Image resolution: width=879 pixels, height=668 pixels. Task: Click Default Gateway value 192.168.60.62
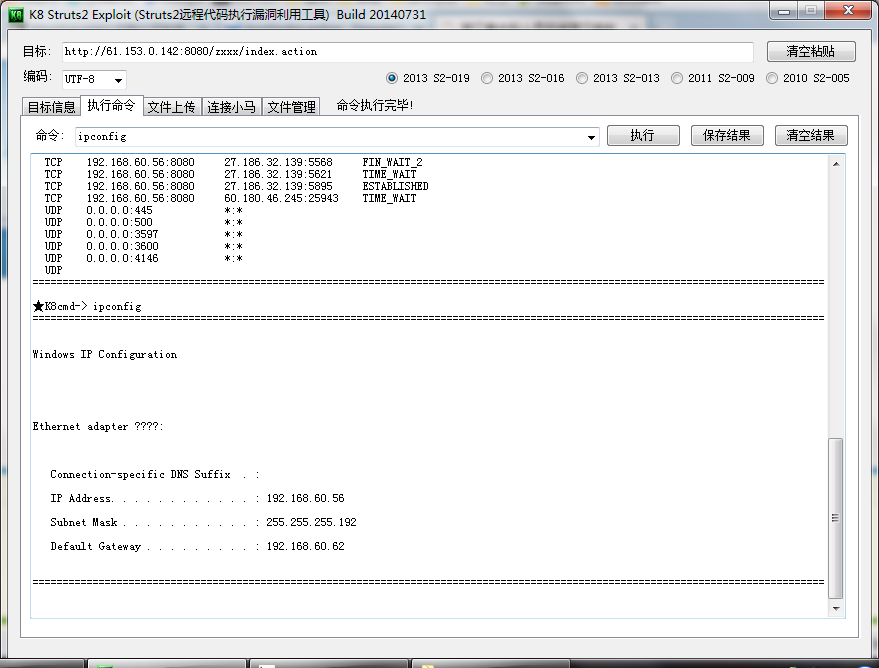pyautogui.click(x=306, y=546)
